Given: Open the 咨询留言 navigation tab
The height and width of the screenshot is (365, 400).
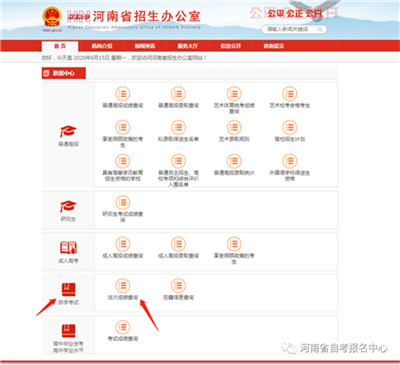Looking at the screenshot, I should point(274,46).
